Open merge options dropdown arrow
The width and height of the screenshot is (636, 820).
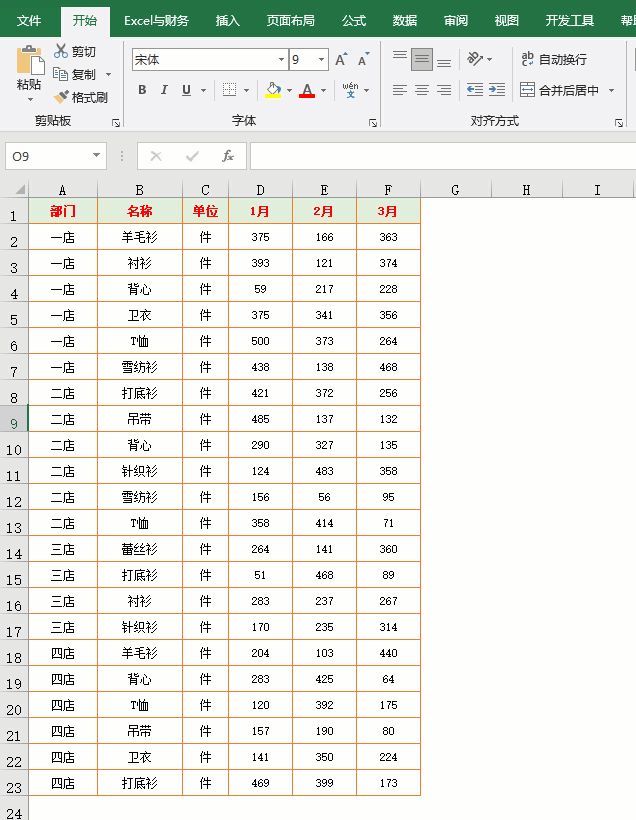pyautogui.click(x=611, y=90)
